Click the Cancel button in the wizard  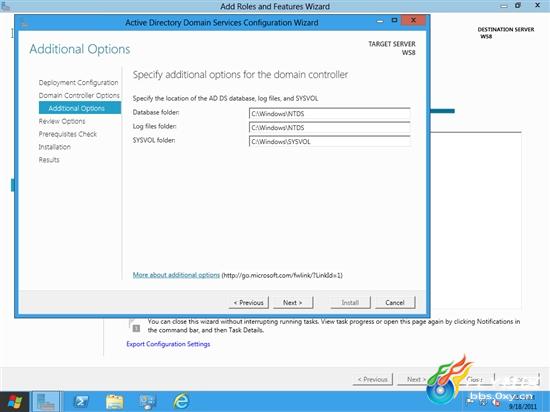(x=395, y=303)
